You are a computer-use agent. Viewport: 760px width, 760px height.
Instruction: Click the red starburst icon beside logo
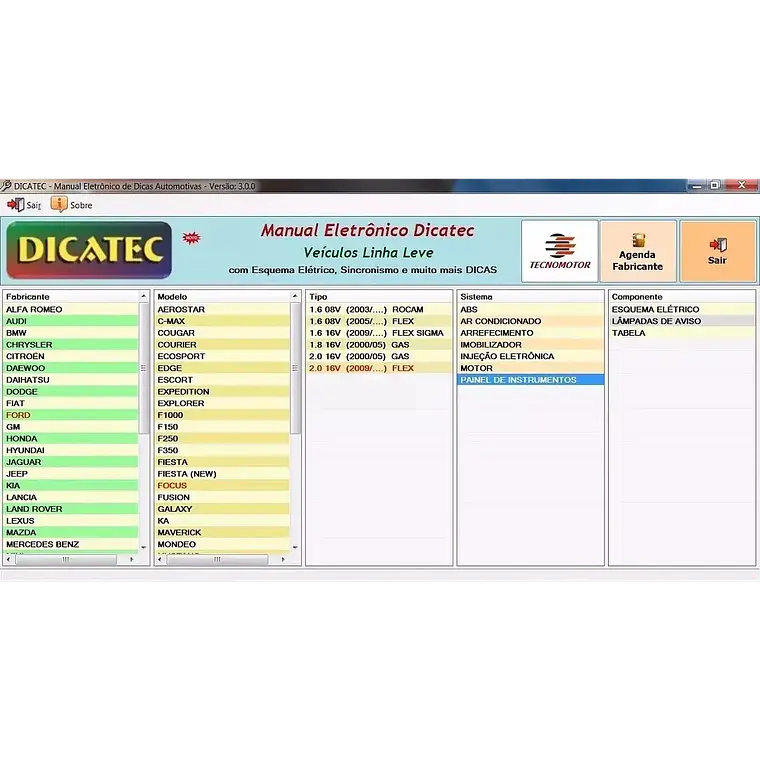pyautogui.click(x=191, y=238)
